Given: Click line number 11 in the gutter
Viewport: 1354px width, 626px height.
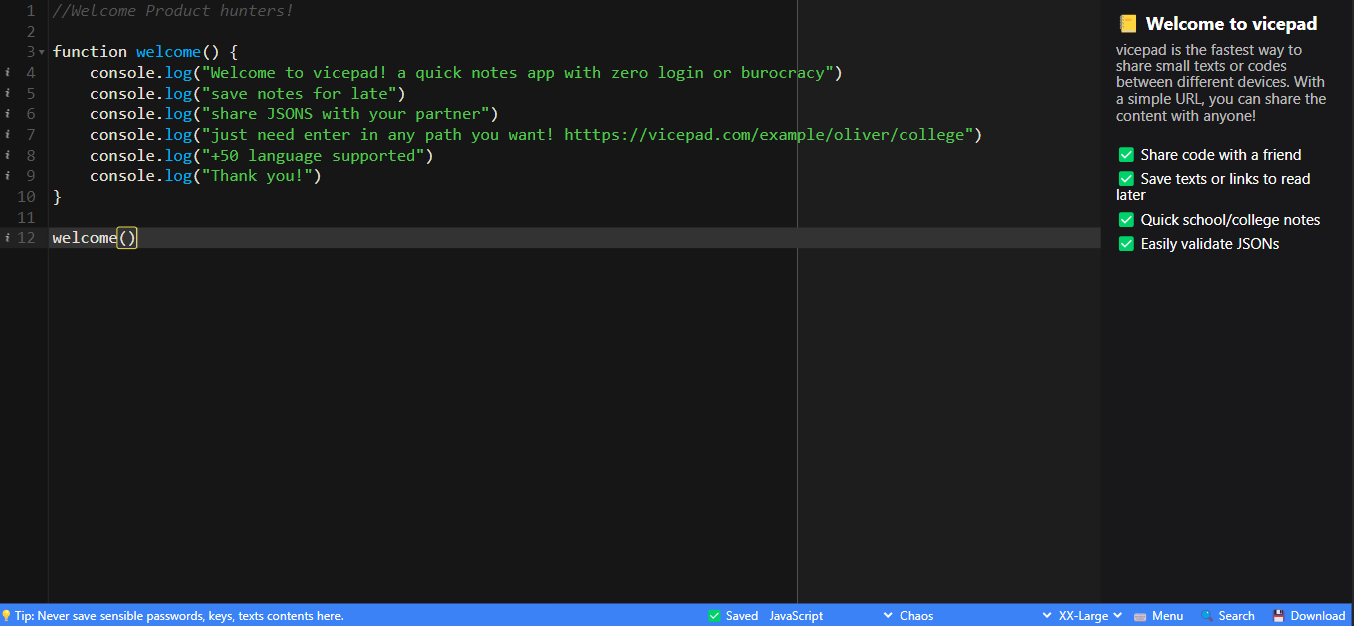Looking at the screenshot, I should coord(26,218).
